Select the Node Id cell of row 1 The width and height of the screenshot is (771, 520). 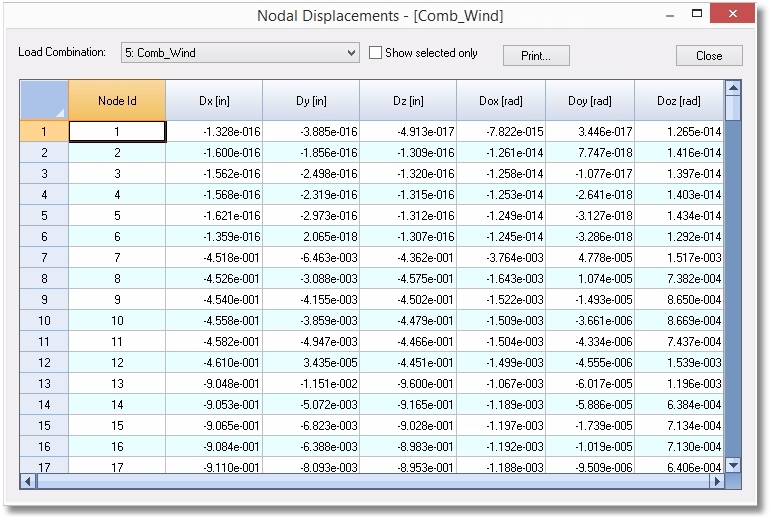pos(117,132)
